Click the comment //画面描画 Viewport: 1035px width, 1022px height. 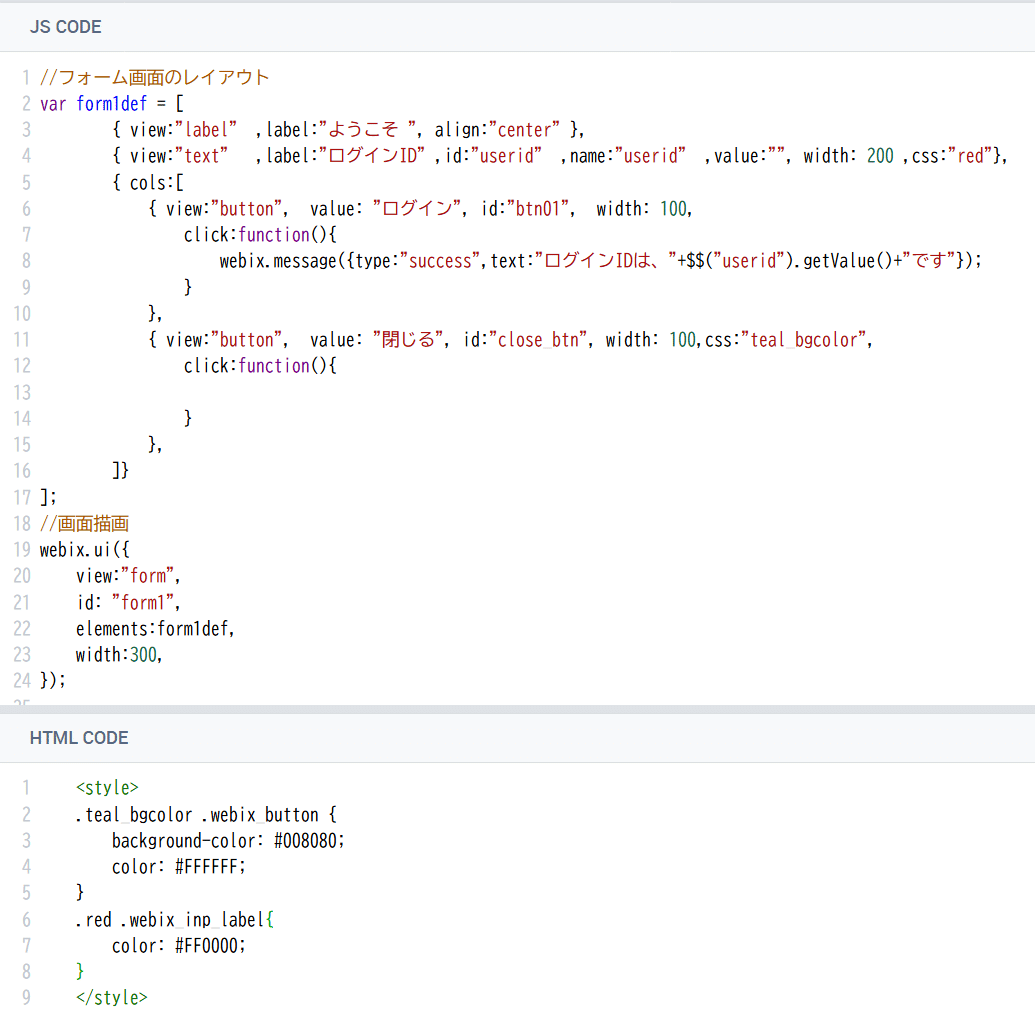pos(84,523)
